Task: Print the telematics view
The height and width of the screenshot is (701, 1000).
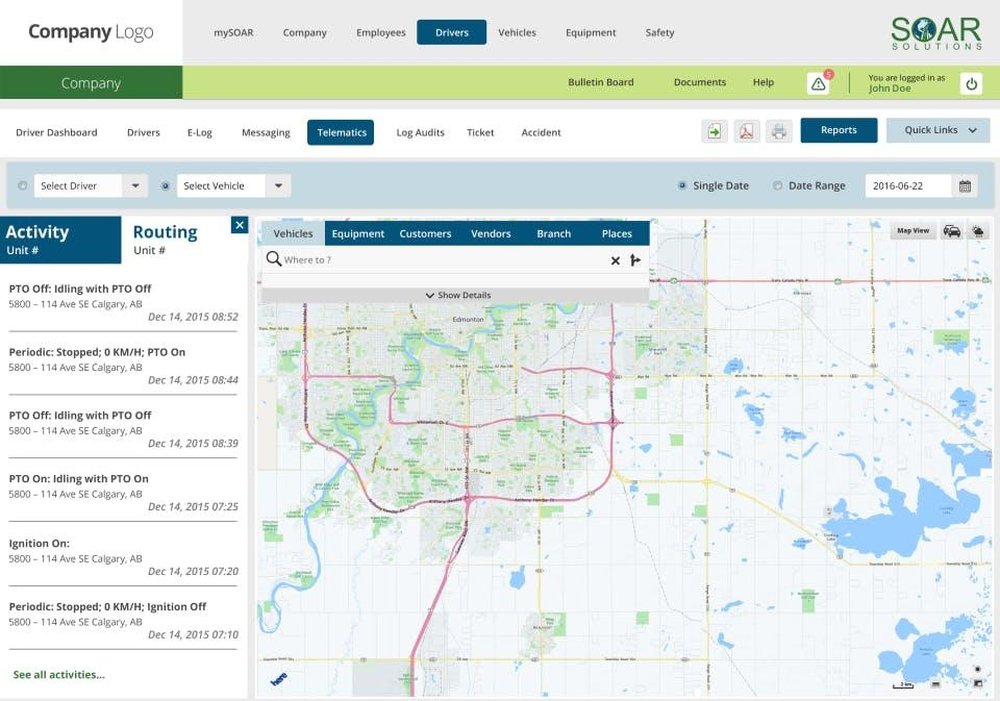Action: click(779, 131)
